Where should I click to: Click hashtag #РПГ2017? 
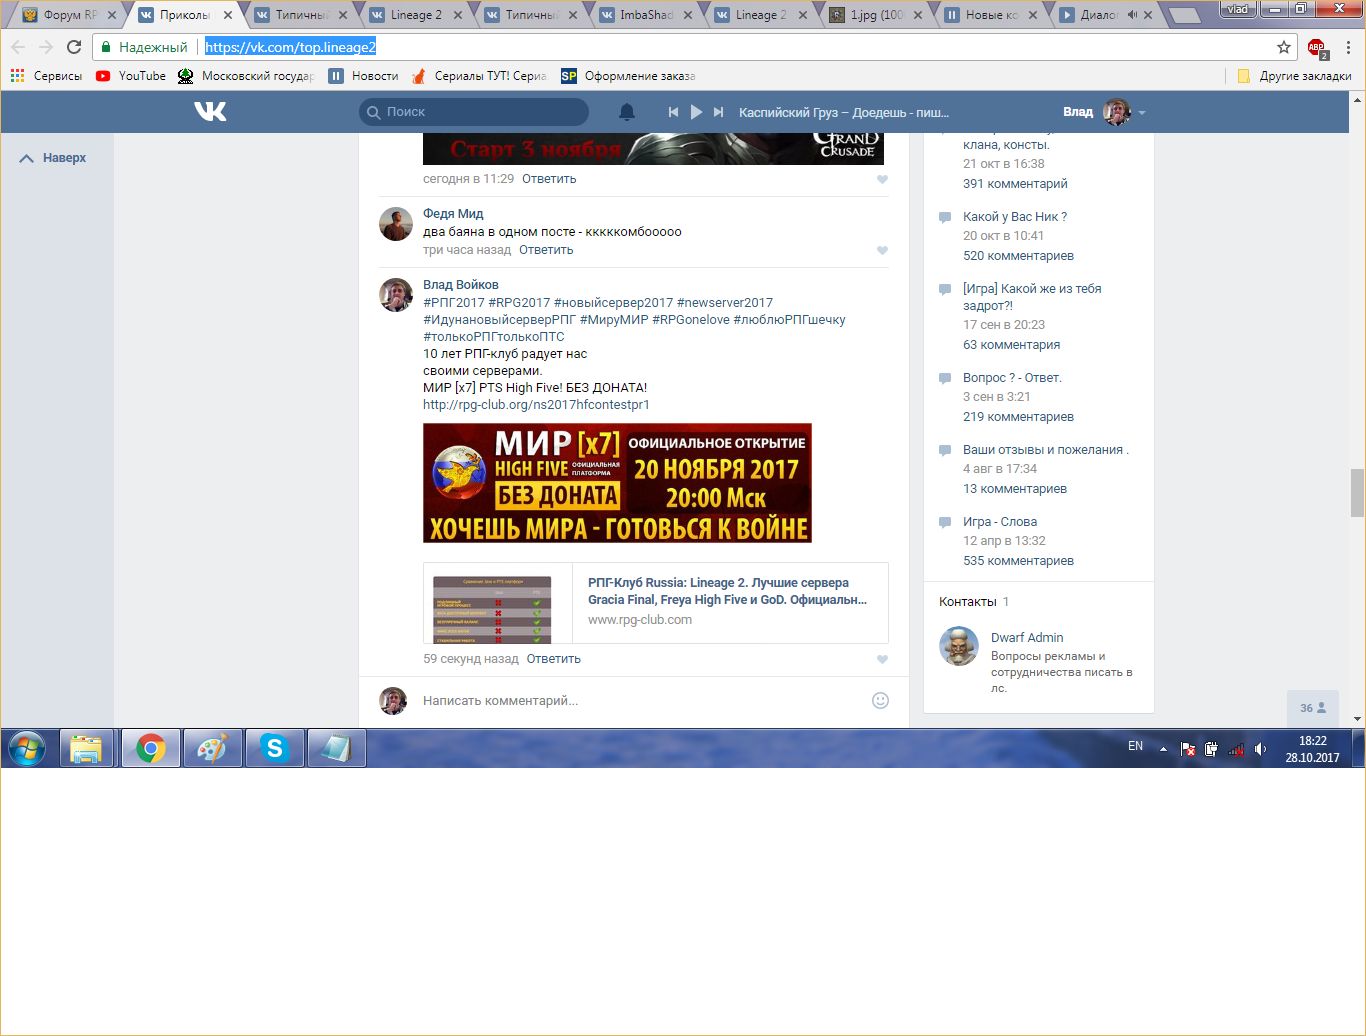[454, 303]
